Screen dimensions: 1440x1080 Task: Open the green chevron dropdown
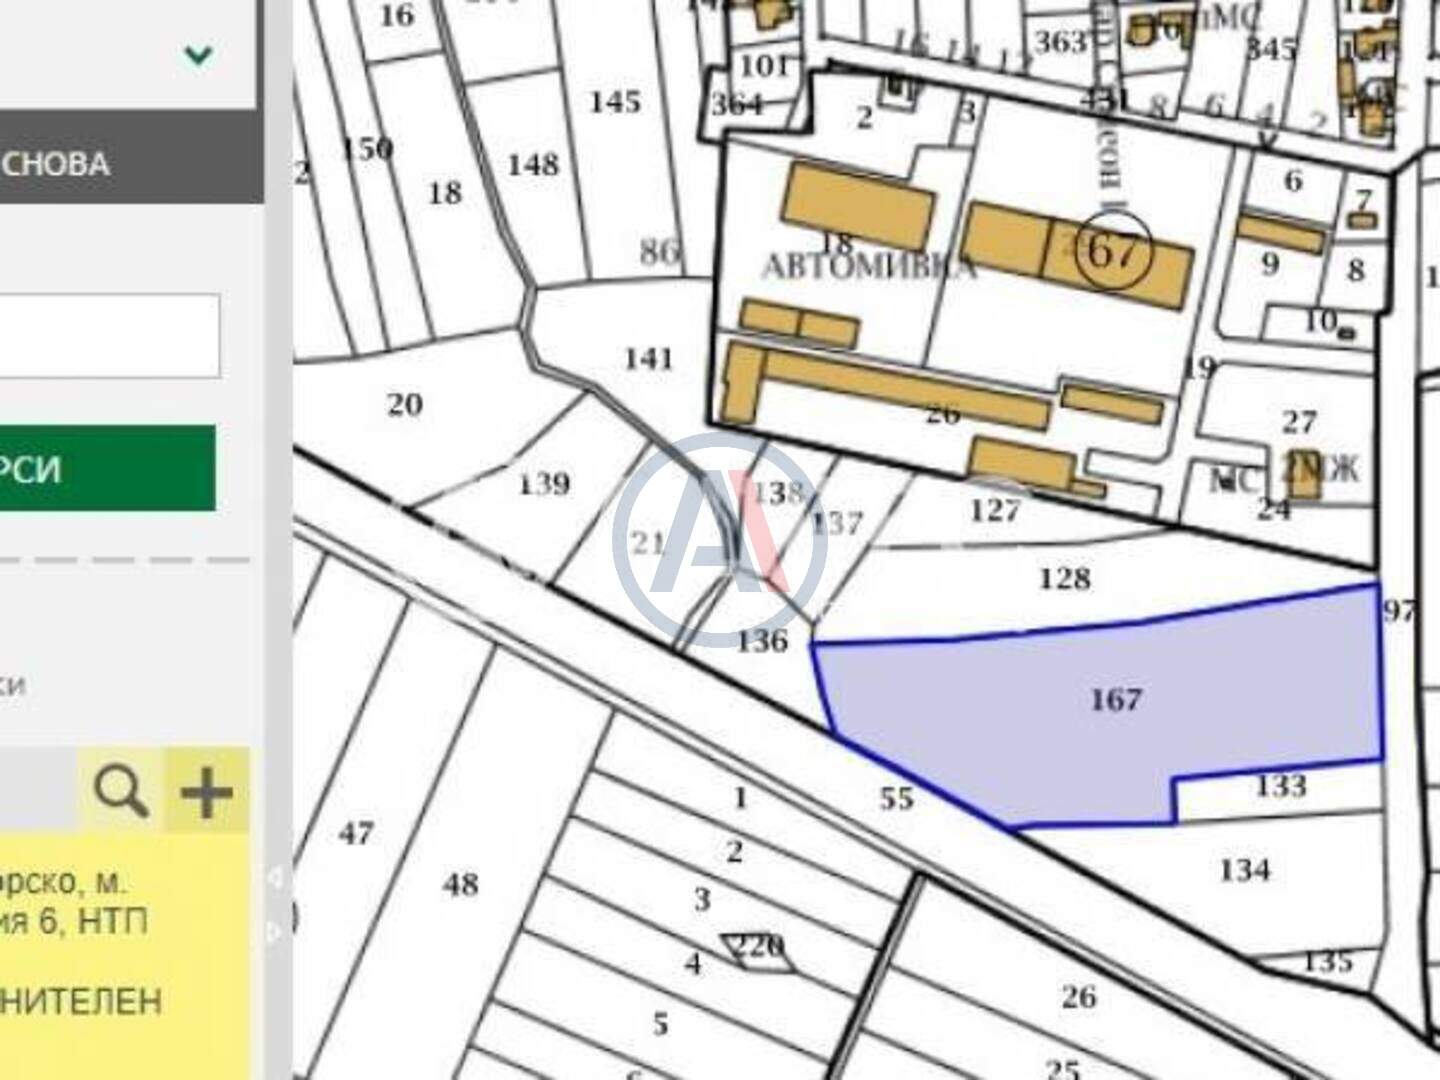point(198,55)
